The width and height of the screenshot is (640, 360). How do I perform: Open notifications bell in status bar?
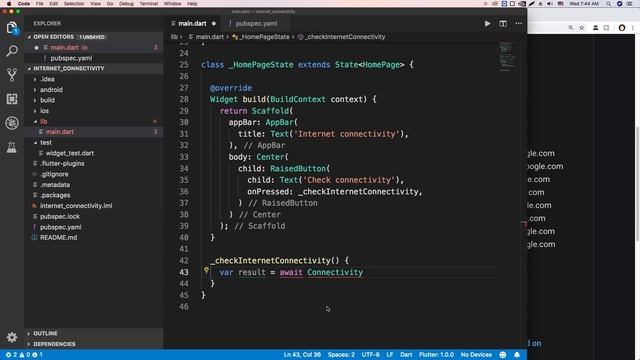tap(517, 355)
